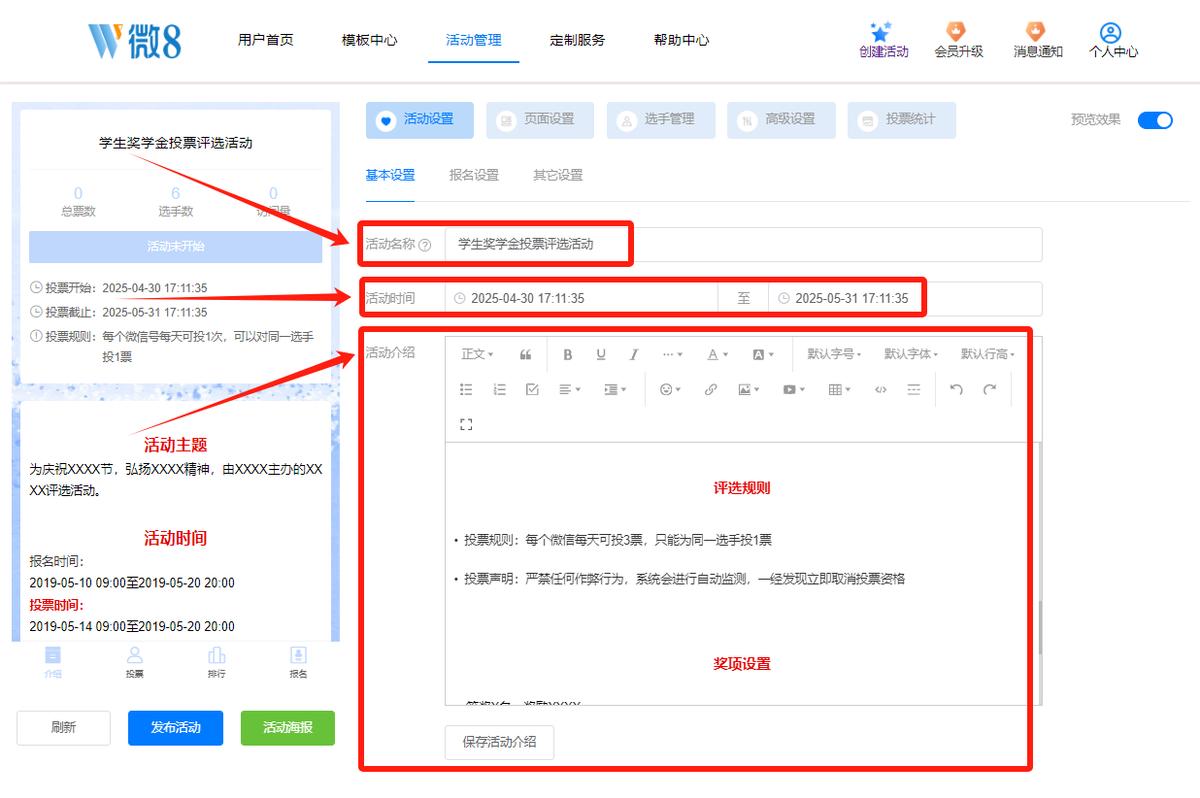
Task: Open the indent dropdown
Action: pyautogui.click(x=615, y=390)
